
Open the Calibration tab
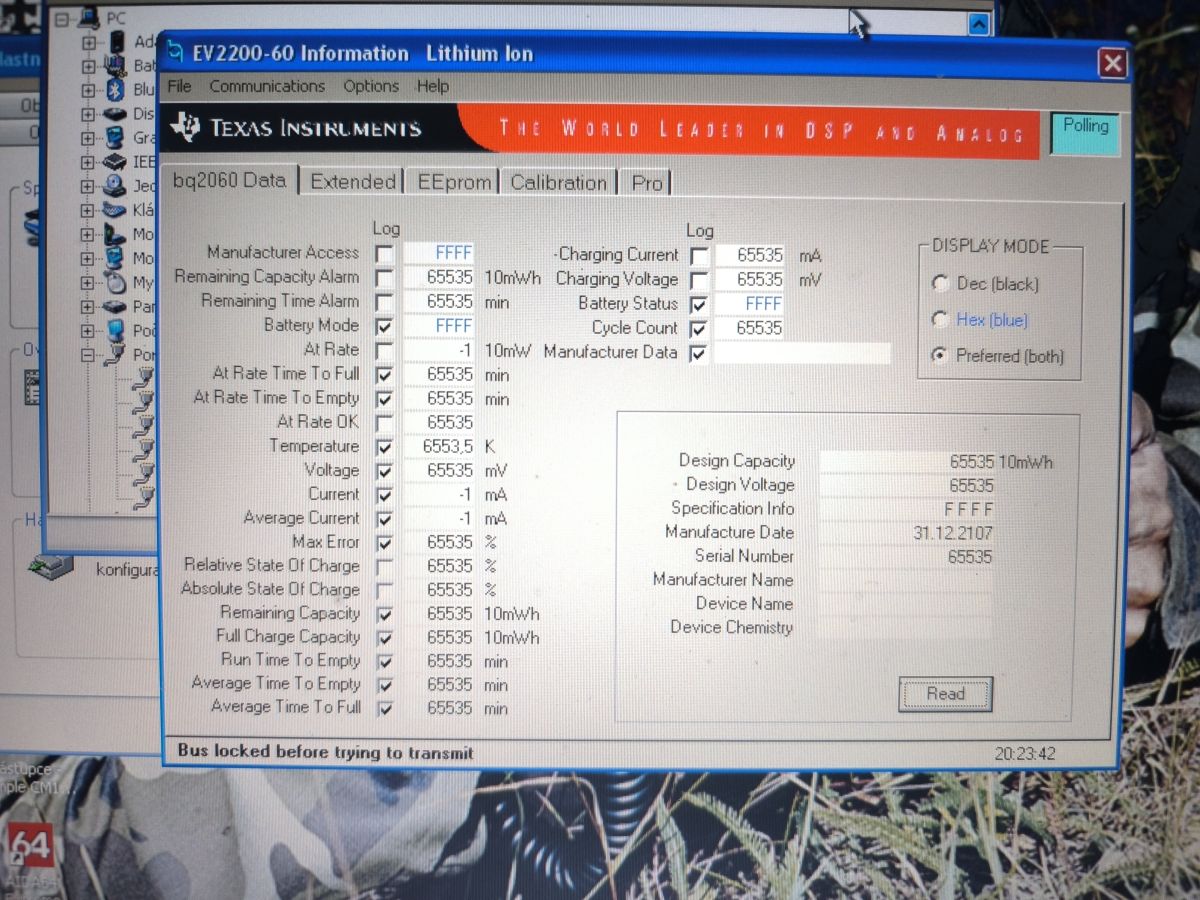coord(558,182)
